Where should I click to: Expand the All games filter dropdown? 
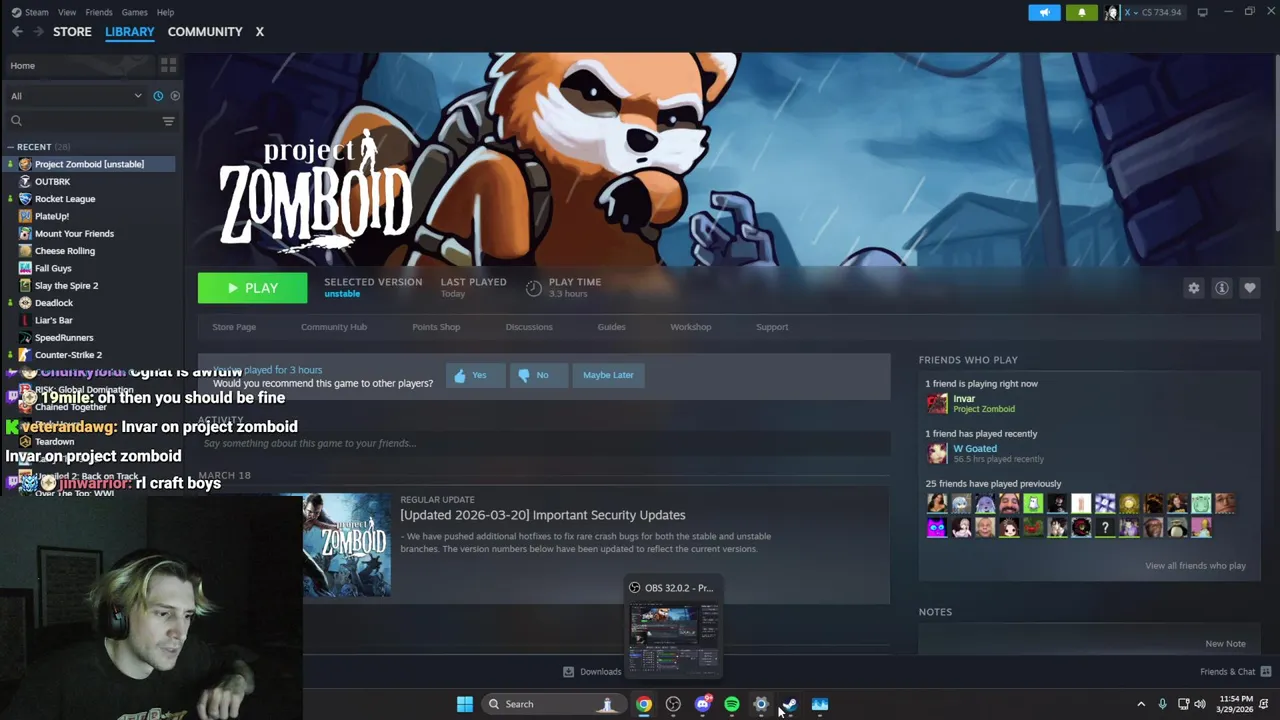[x=76, y=96]
